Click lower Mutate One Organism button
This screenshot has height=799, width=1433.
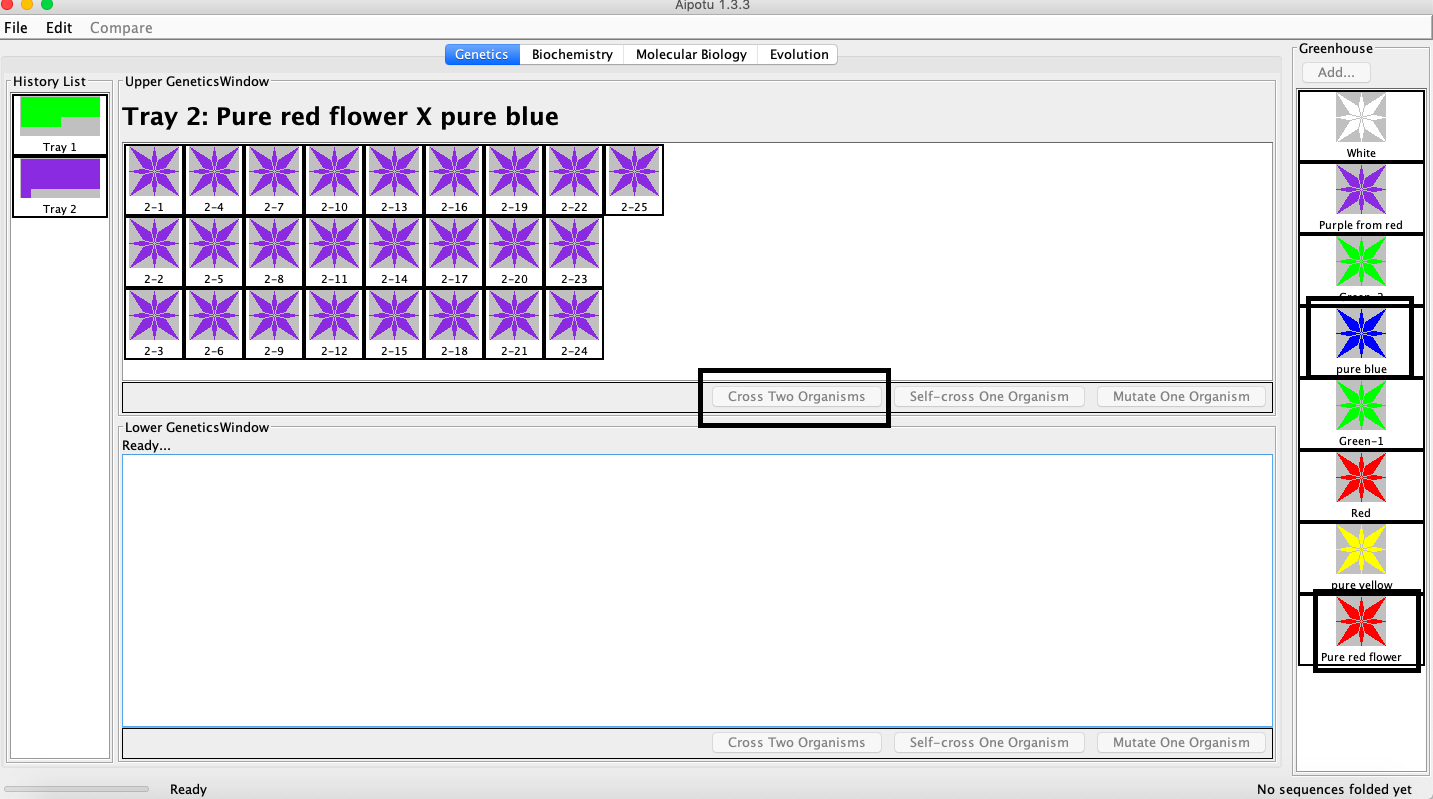click(1181, 743)
